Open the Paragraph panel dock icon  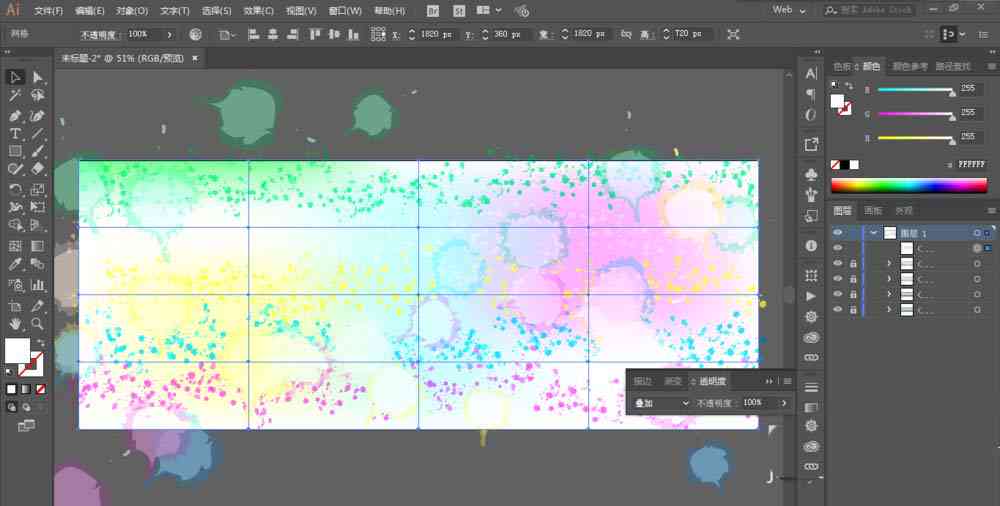pyautogui.click(x=811, y=95)
